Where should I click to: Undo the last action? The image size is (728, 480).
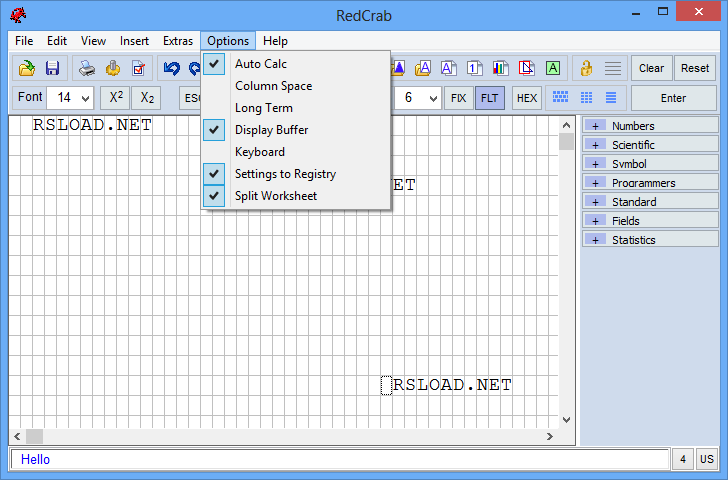pos(171,68)
